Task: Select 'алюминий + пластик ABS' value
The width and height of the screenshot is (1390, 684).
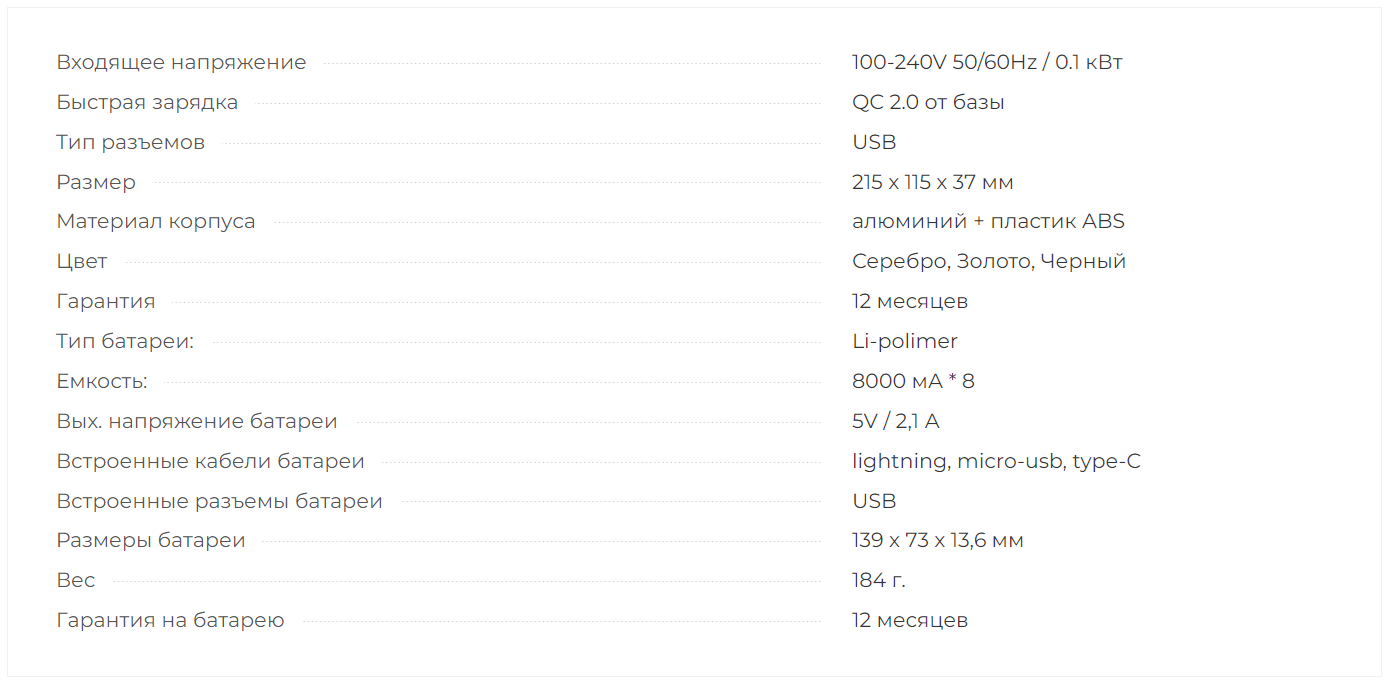Action: (x=988, y=221)
